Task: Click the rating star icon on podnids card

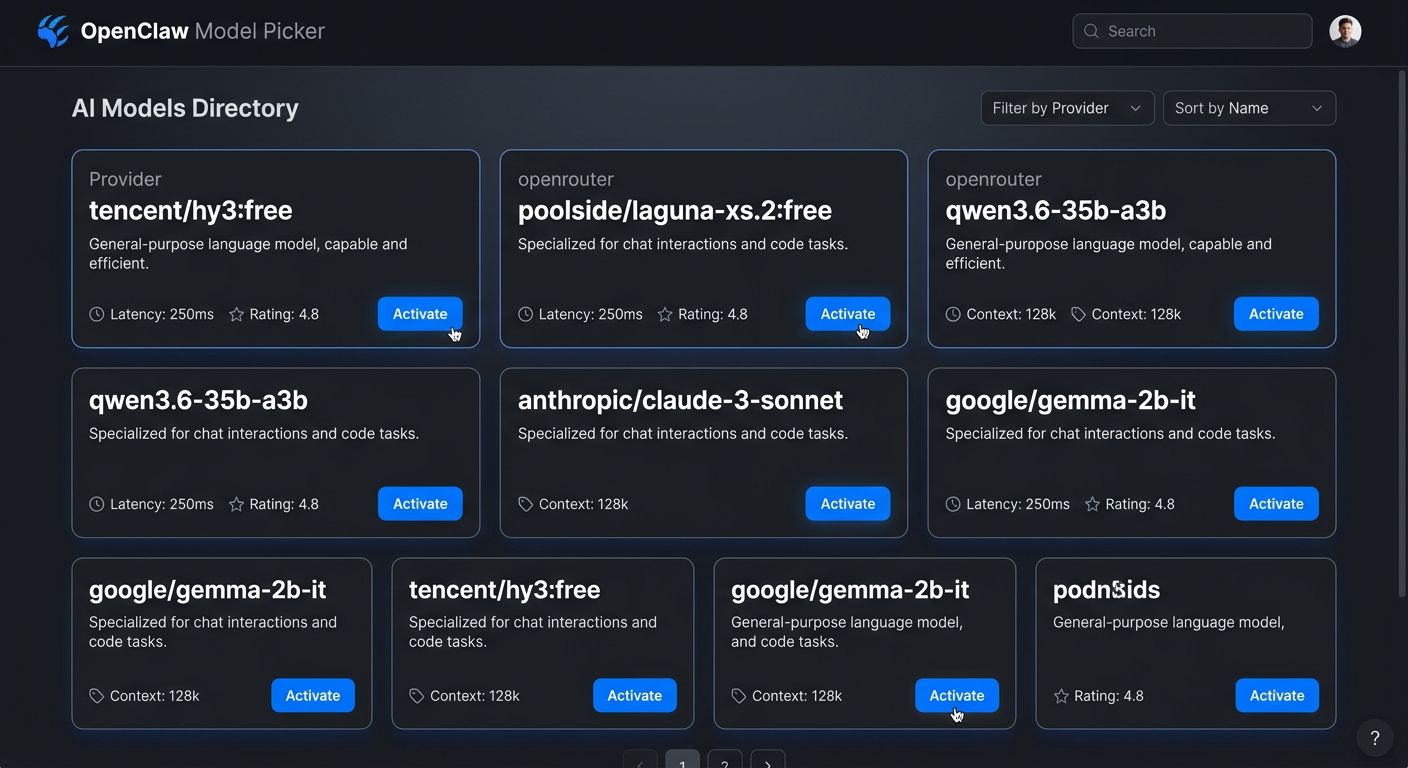Action: click(1061, 696)
